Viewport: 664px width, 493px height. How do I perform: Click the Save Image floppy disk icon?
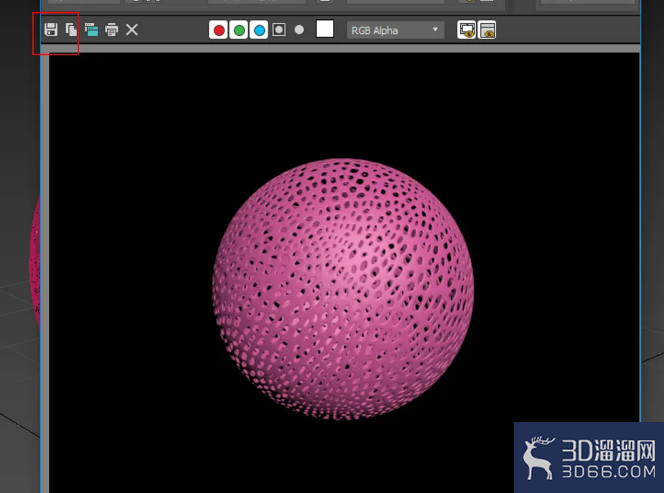(x=51, y=30)
